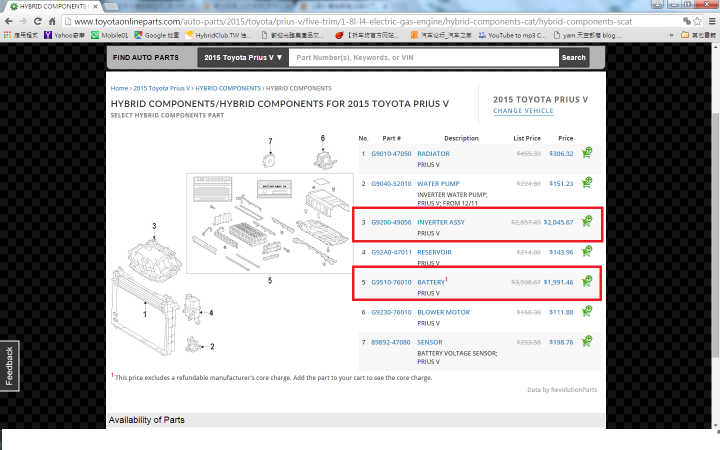Open the Feedback side tab
Viewport: 720px width, 450px height.
9,366
